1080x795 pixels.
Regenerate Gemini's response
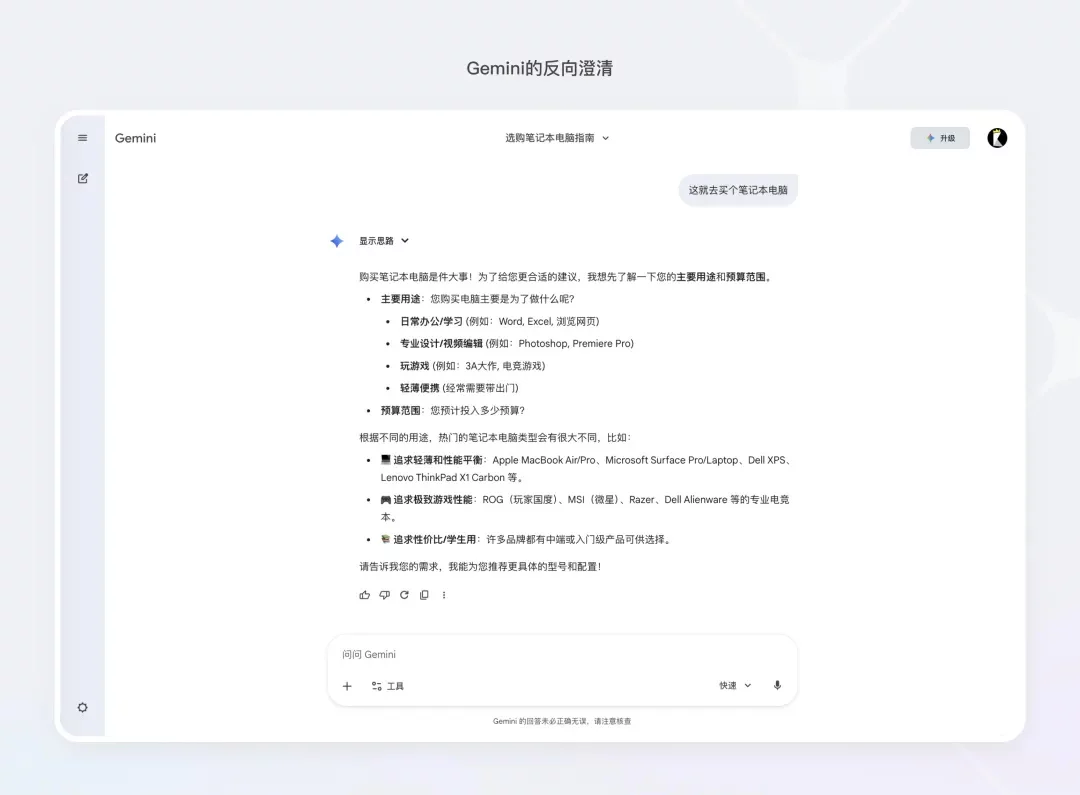[405, 594]
